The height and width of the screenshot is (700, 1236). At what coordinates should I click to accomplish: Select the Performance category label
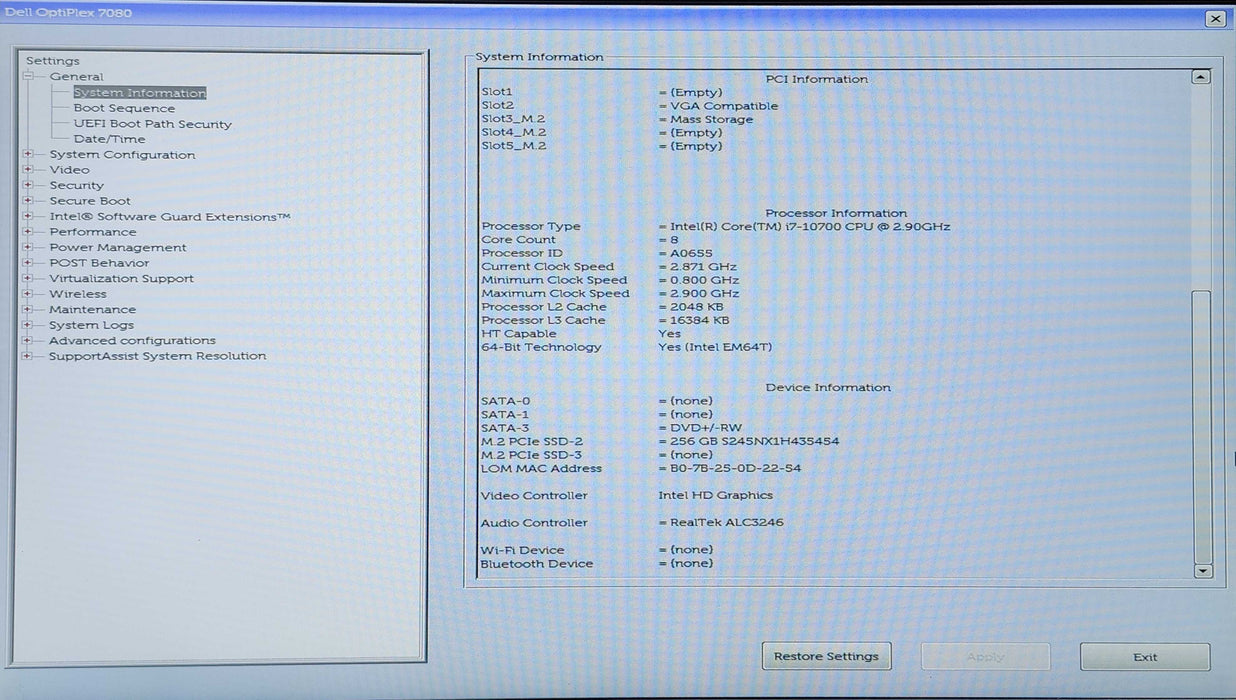pos(93,232)
